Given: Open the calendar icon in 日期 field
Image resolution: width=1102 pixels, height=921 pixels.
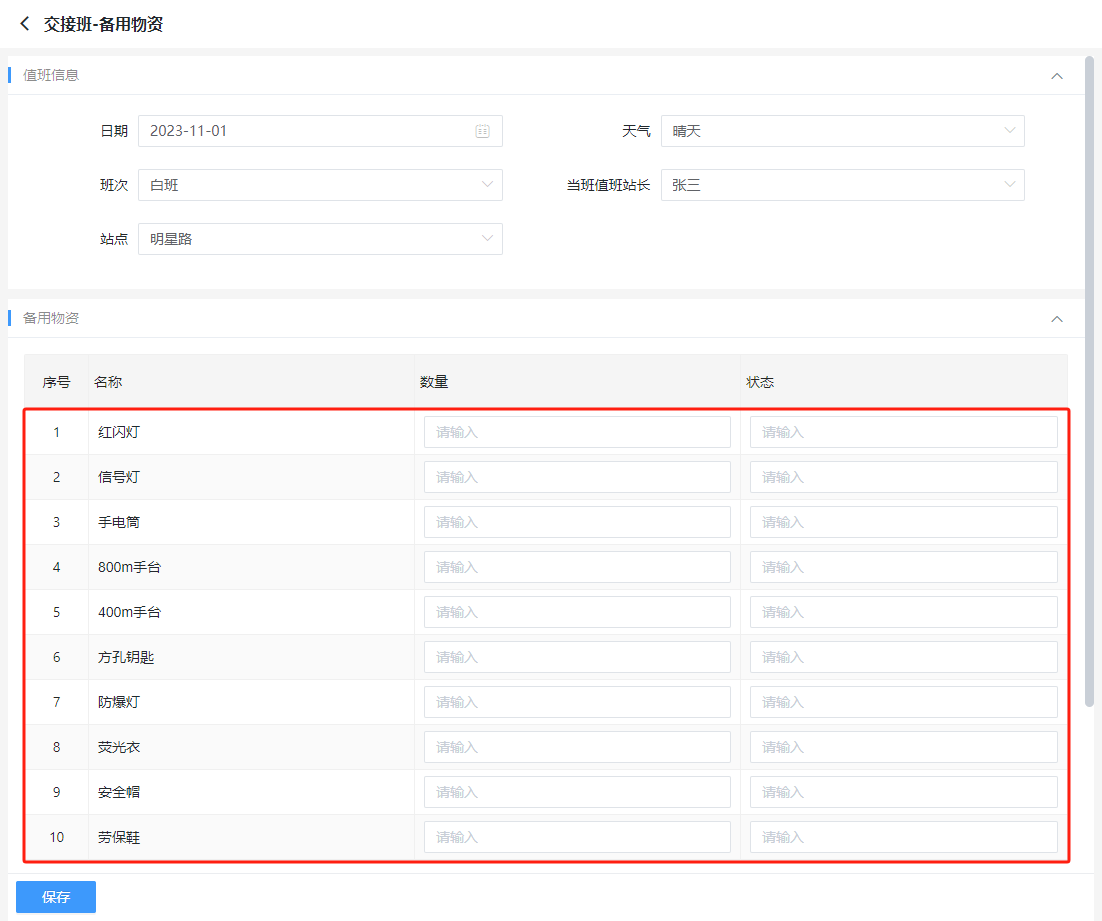Looking at the screenshot, I should (x=482, y=131).
